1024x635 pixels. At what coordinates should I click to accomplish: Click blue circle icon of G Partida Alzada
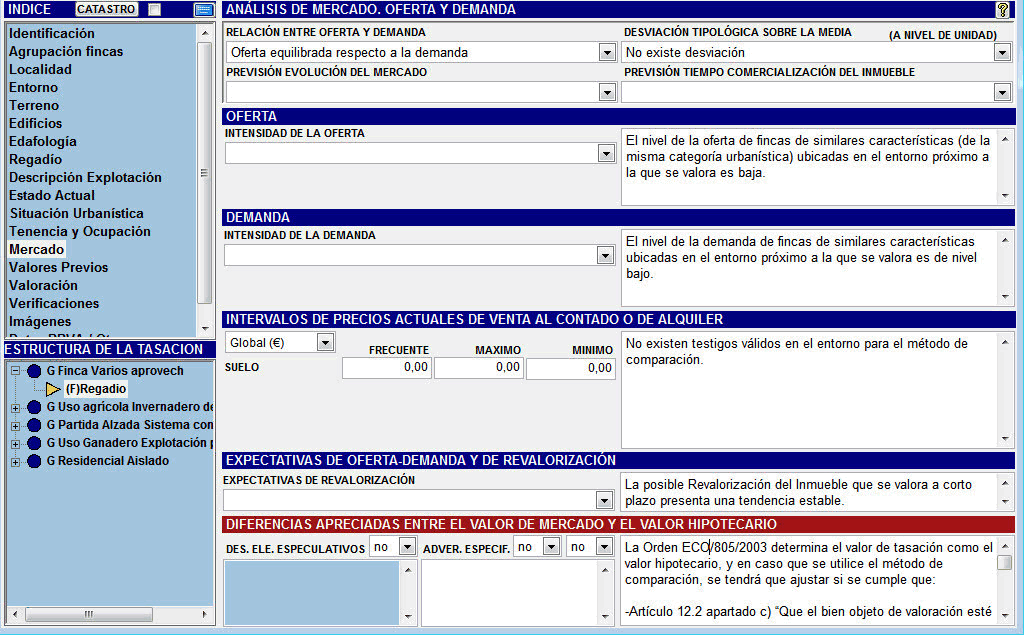tap(34, 425)
